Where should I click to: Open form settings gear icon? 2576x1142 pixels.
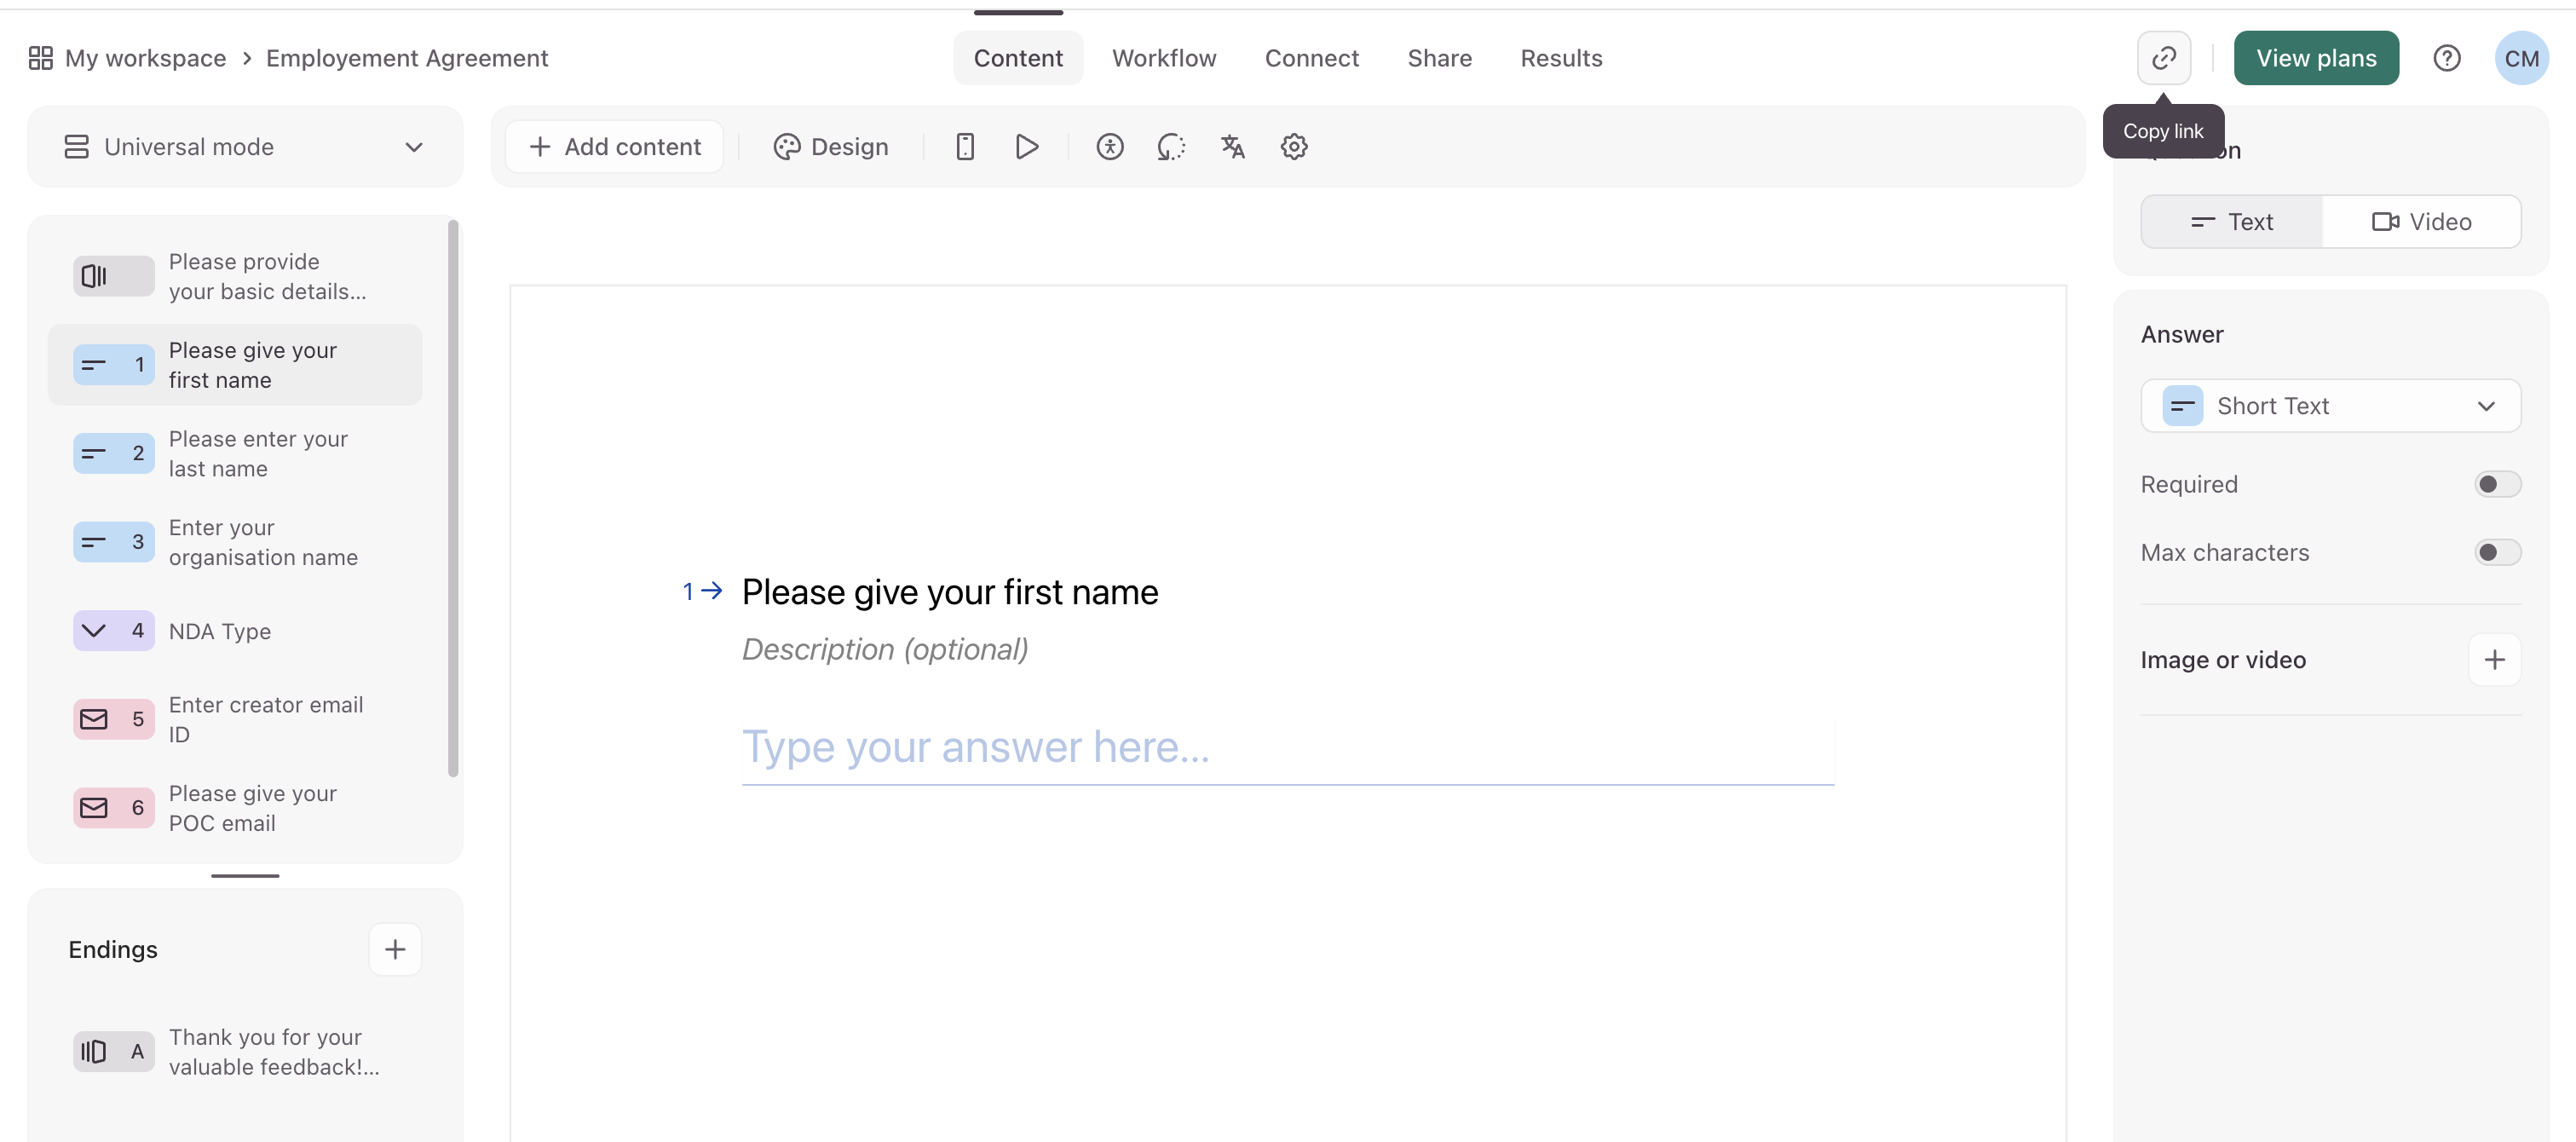(1293, 147)
